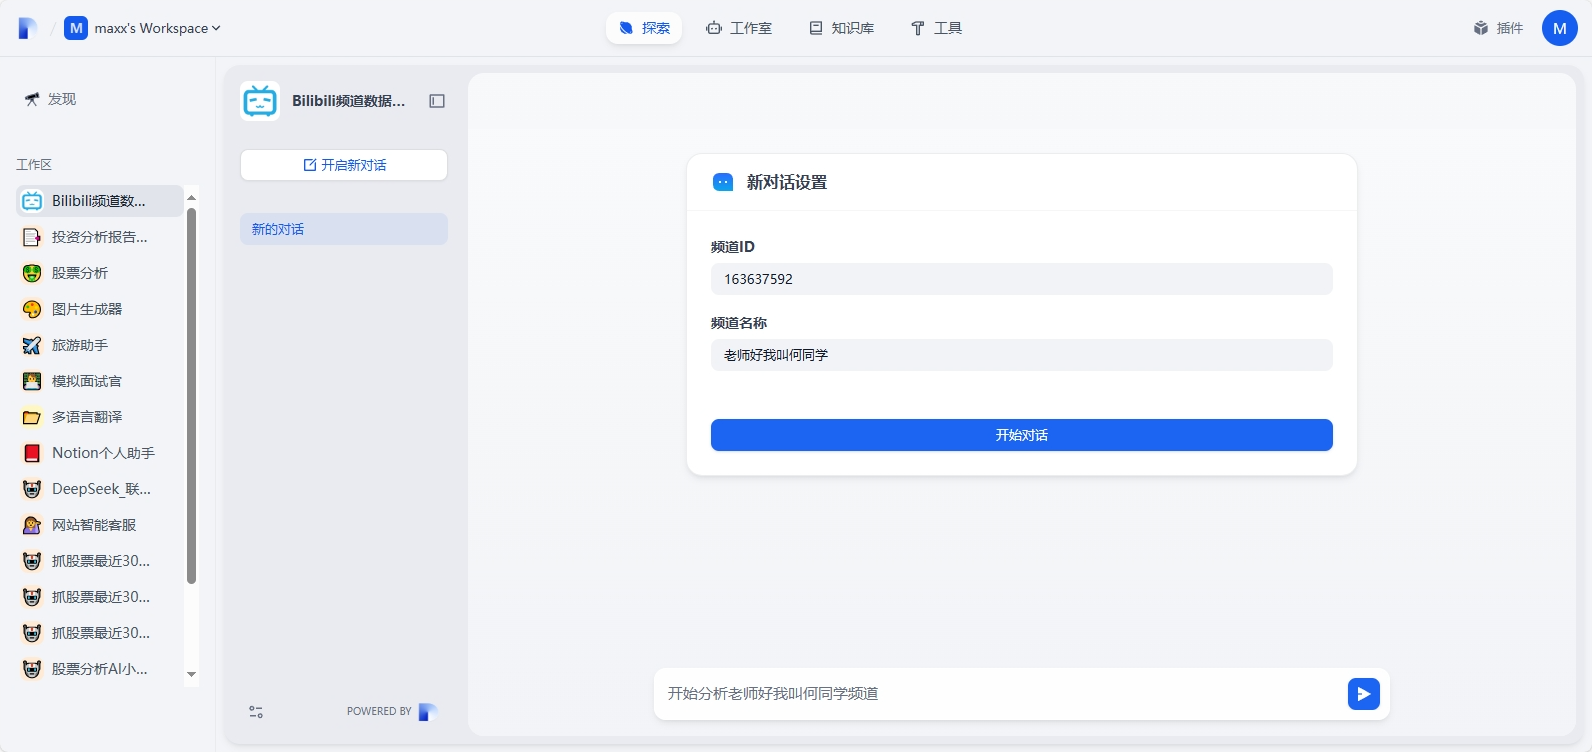Click the workspace list scrollbar down arrow

click(x=192, y=675)
